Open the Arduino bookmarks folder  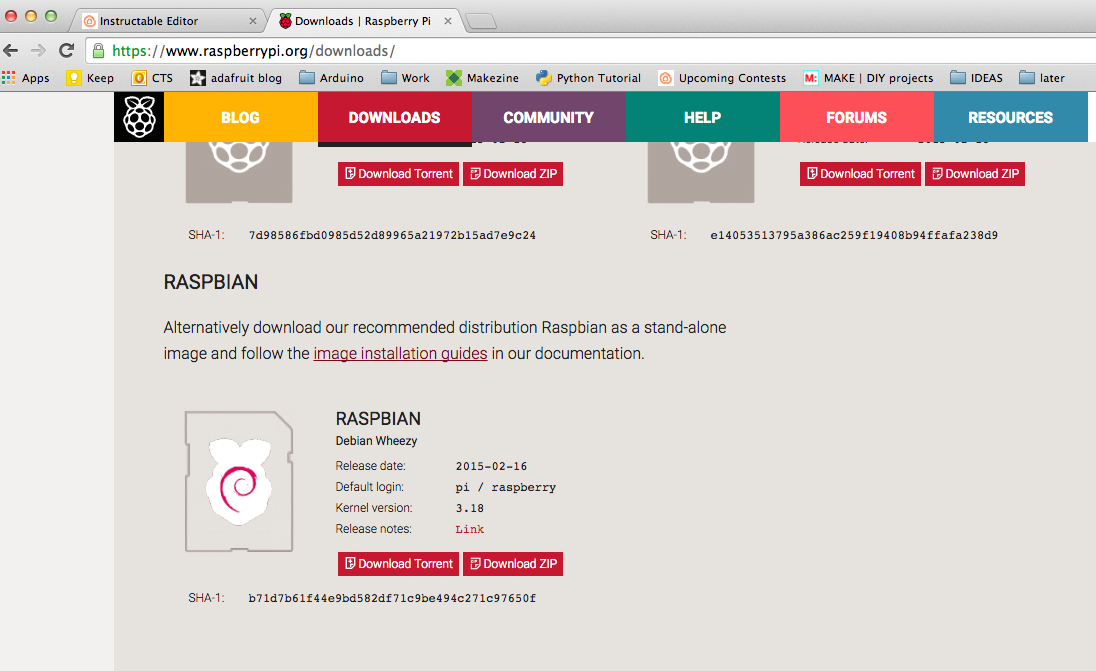coord(331,78)
